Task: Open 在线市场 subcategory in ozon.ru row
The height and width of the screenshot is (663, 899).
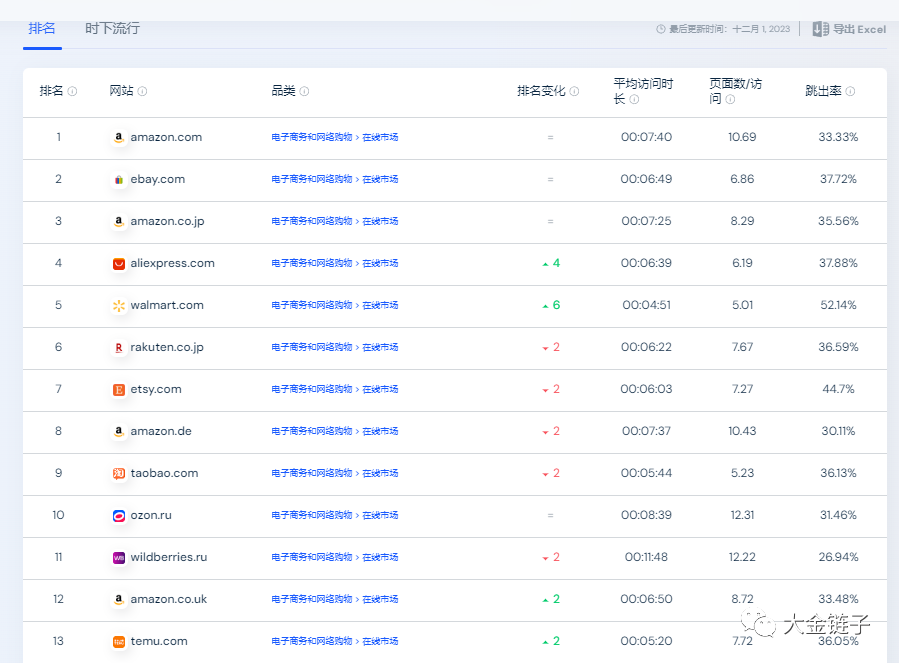Action: click(x=380, y=514)
